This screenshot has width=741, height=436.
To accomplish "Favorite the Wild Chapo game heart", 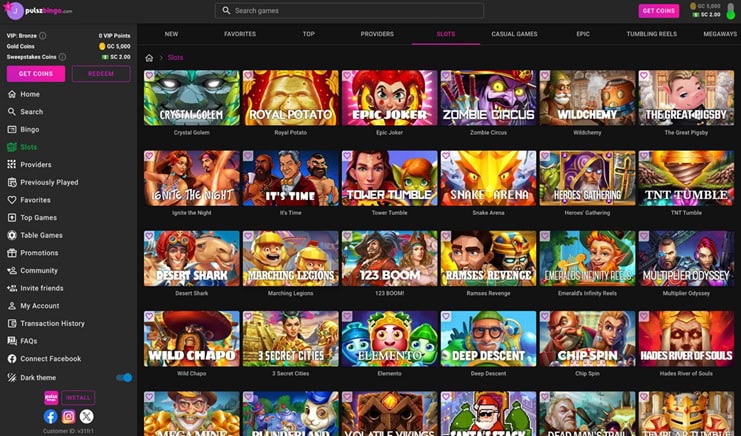I will coord(149,316).
